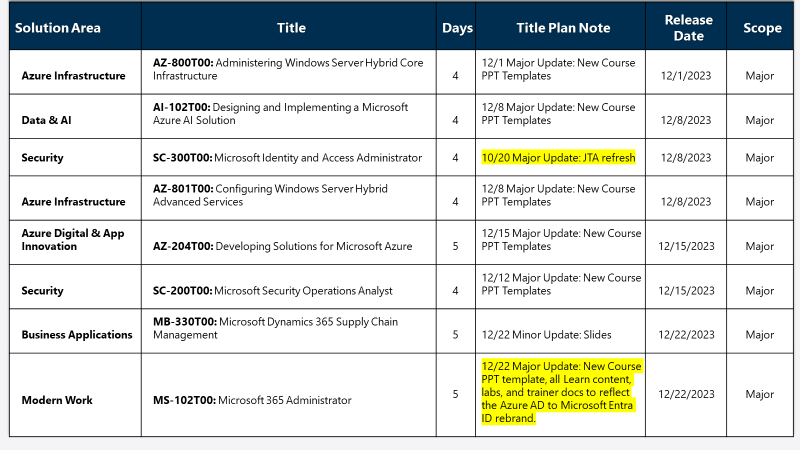
Task: Click the "12/15 Major Update" note for AZ-204T00
Action: click(561, 239)
